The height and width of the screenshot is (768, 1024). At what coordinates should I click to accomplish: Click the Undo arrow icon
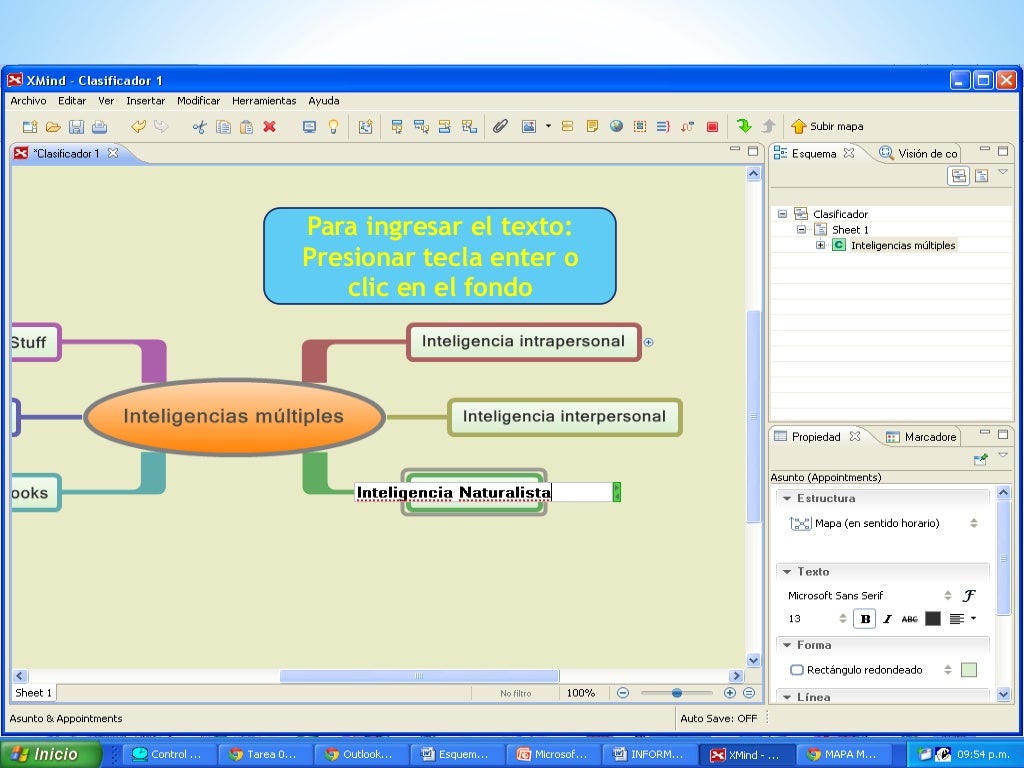[138, 127]
